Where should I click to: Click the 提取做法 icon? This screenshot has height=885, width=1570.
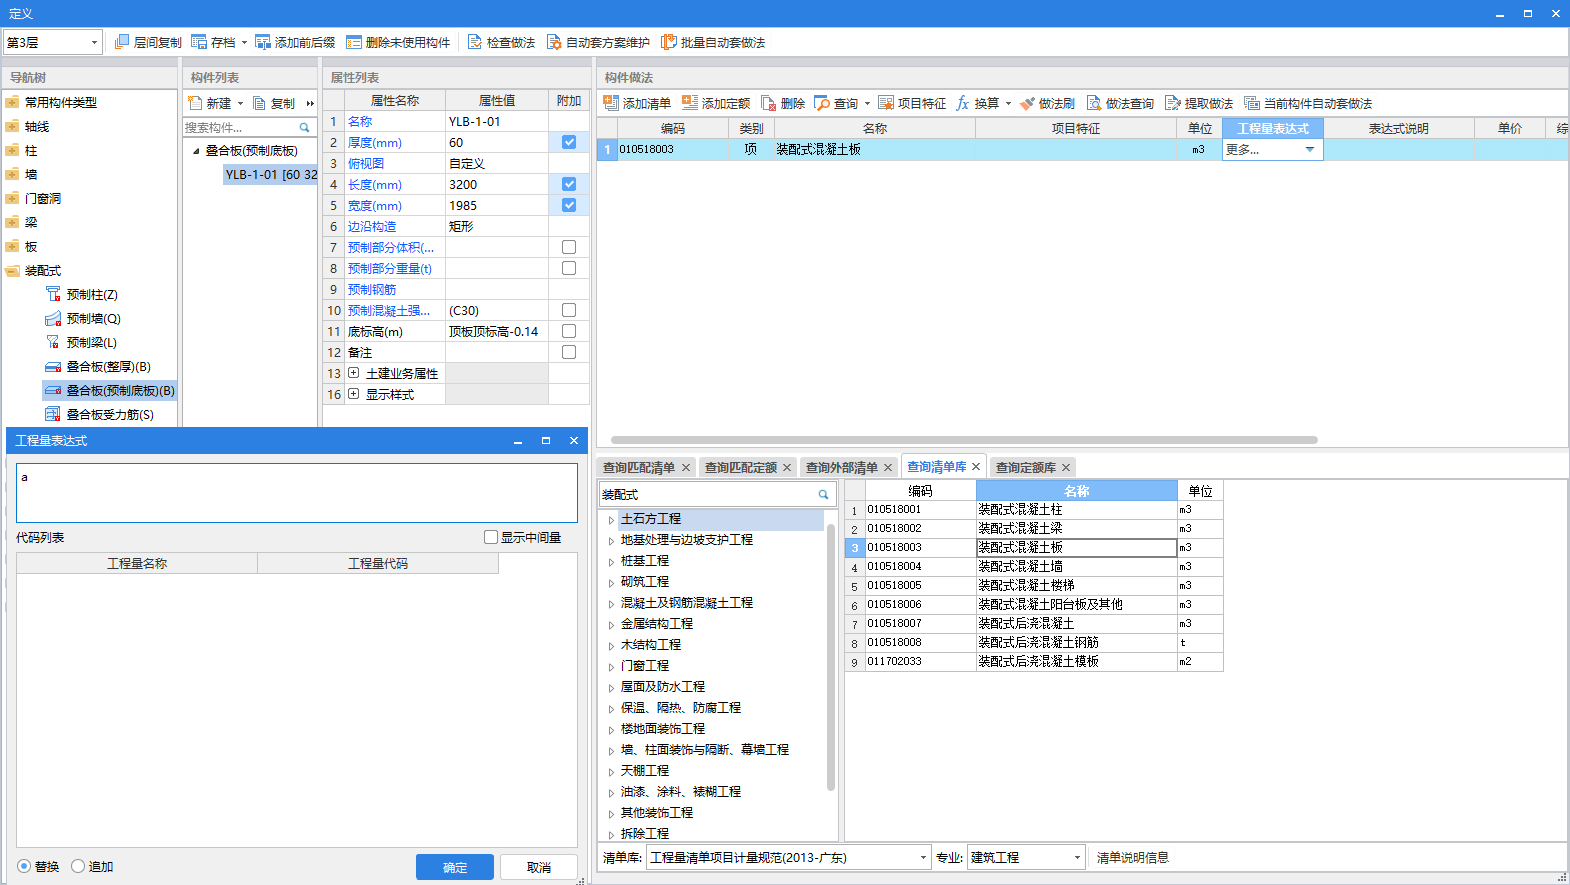(x=1173, y=103)
